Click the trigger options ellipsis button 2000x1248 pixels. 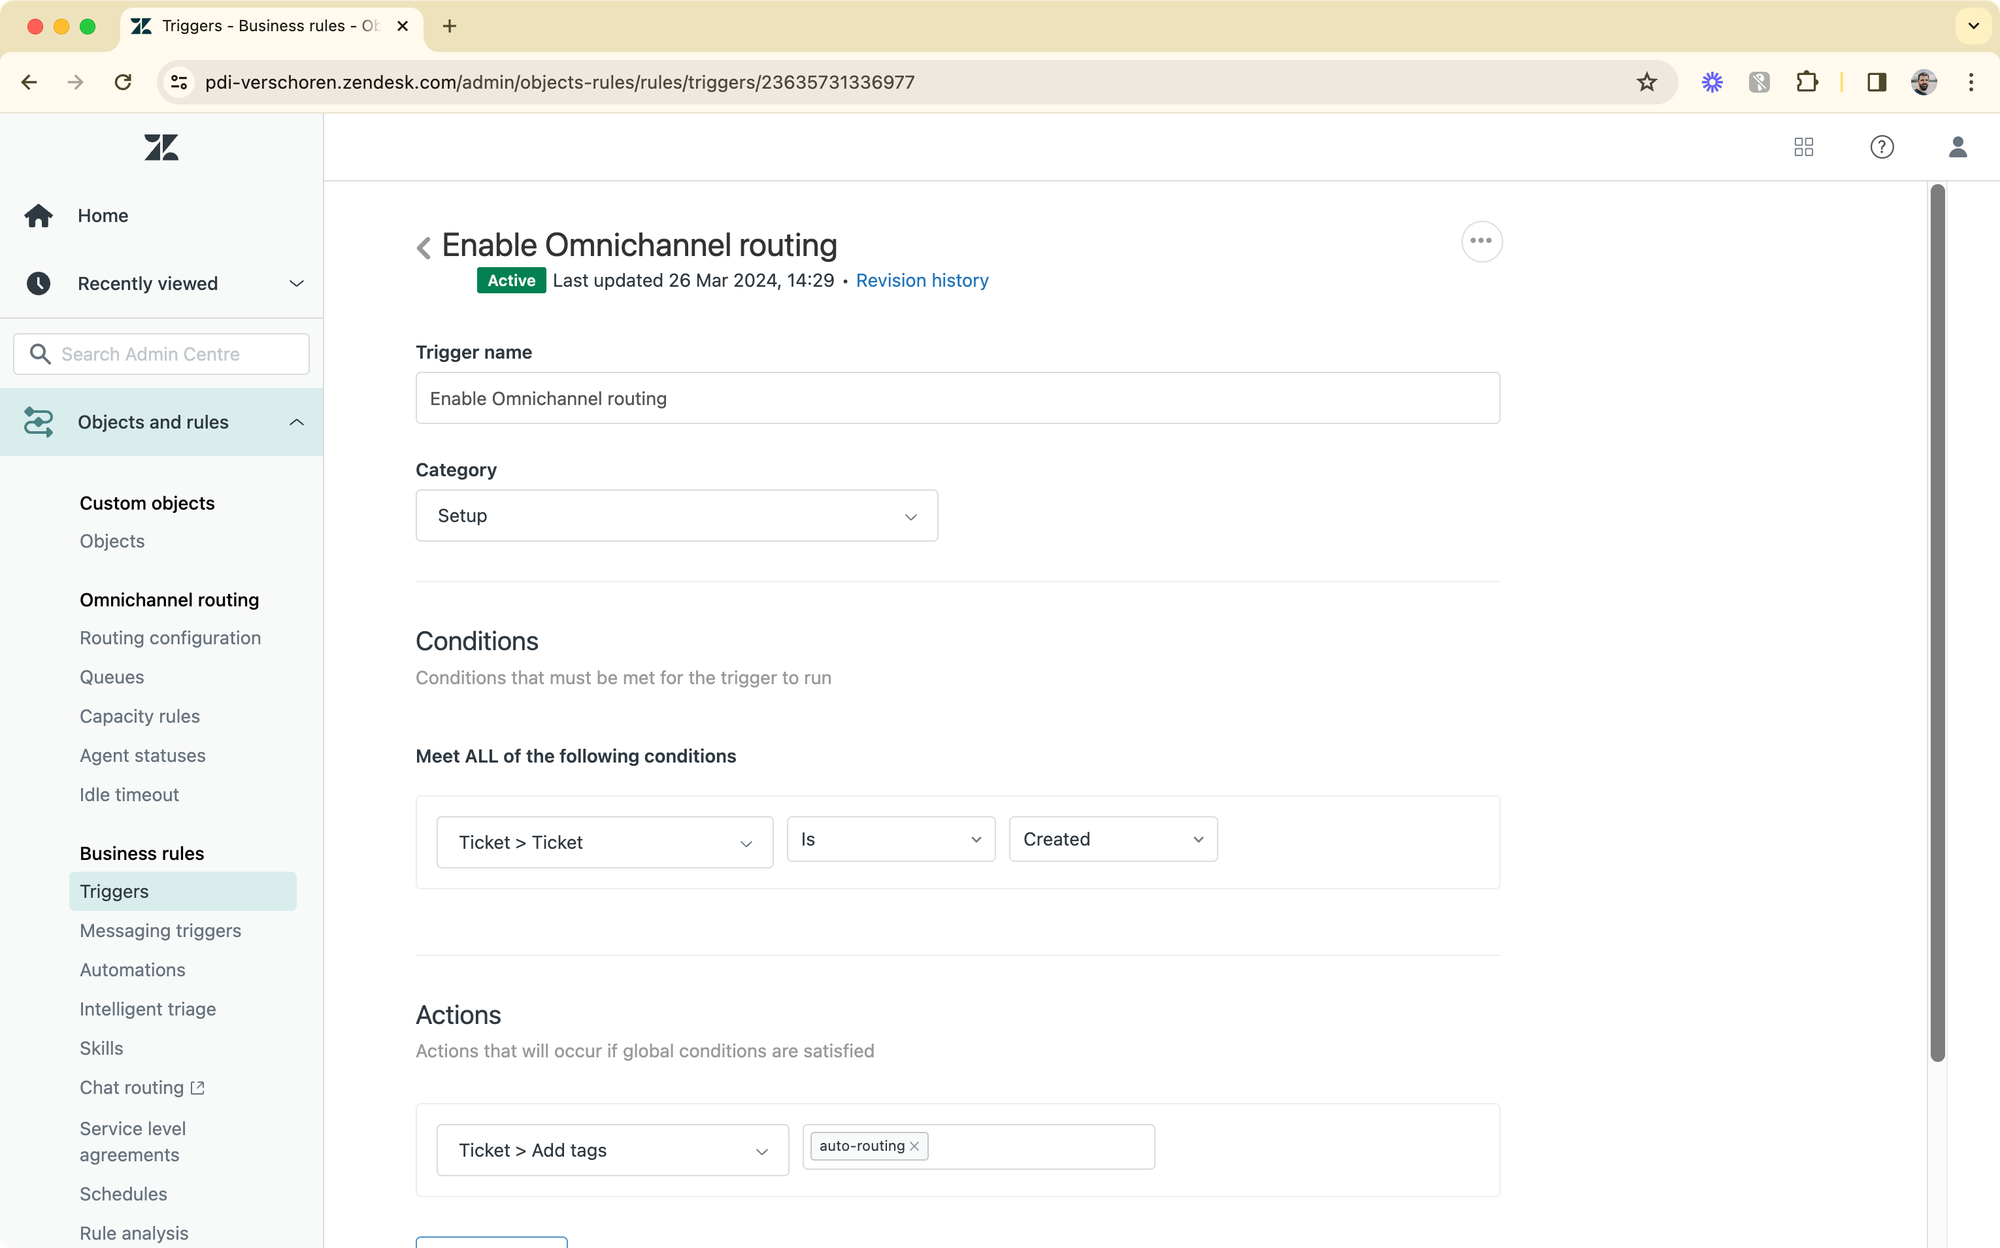point(1481,241)
